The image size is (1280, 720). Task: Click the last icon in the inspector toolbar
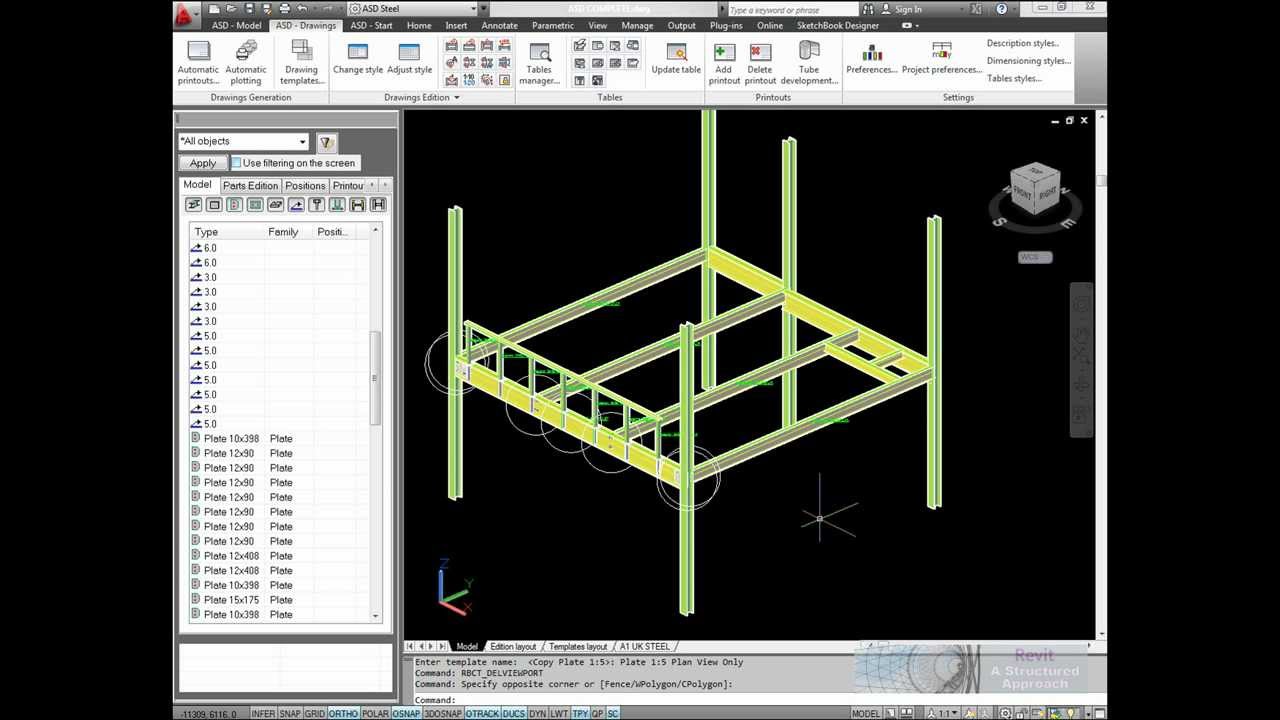point(378,205)
